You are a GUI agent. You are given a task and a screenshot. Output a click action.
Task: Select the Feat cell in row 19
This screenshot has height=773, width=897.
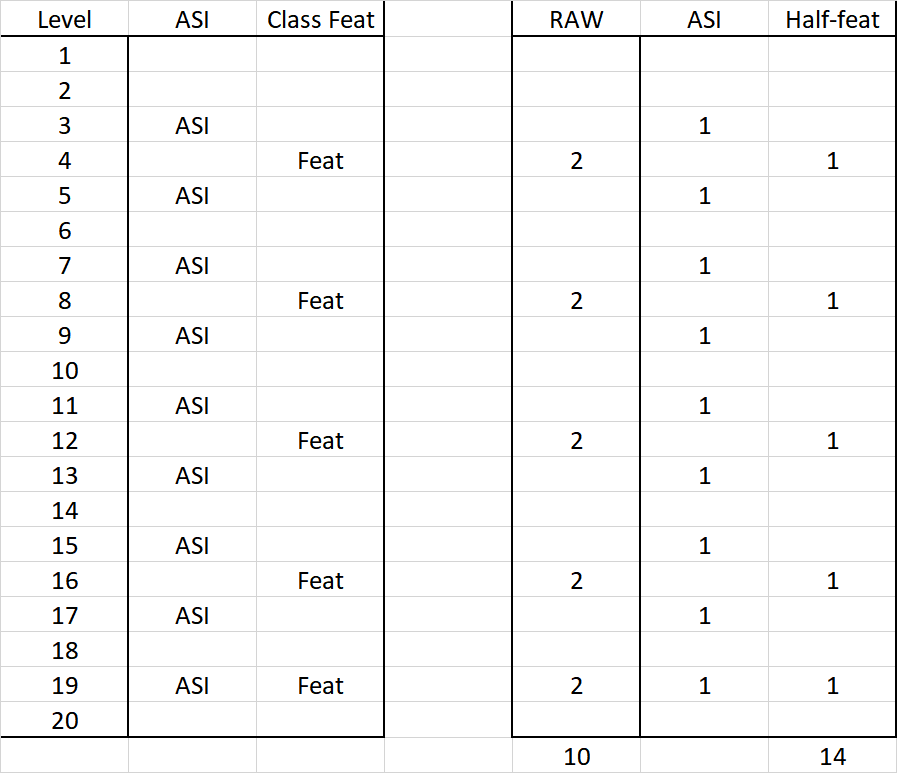tap(320, 685)
